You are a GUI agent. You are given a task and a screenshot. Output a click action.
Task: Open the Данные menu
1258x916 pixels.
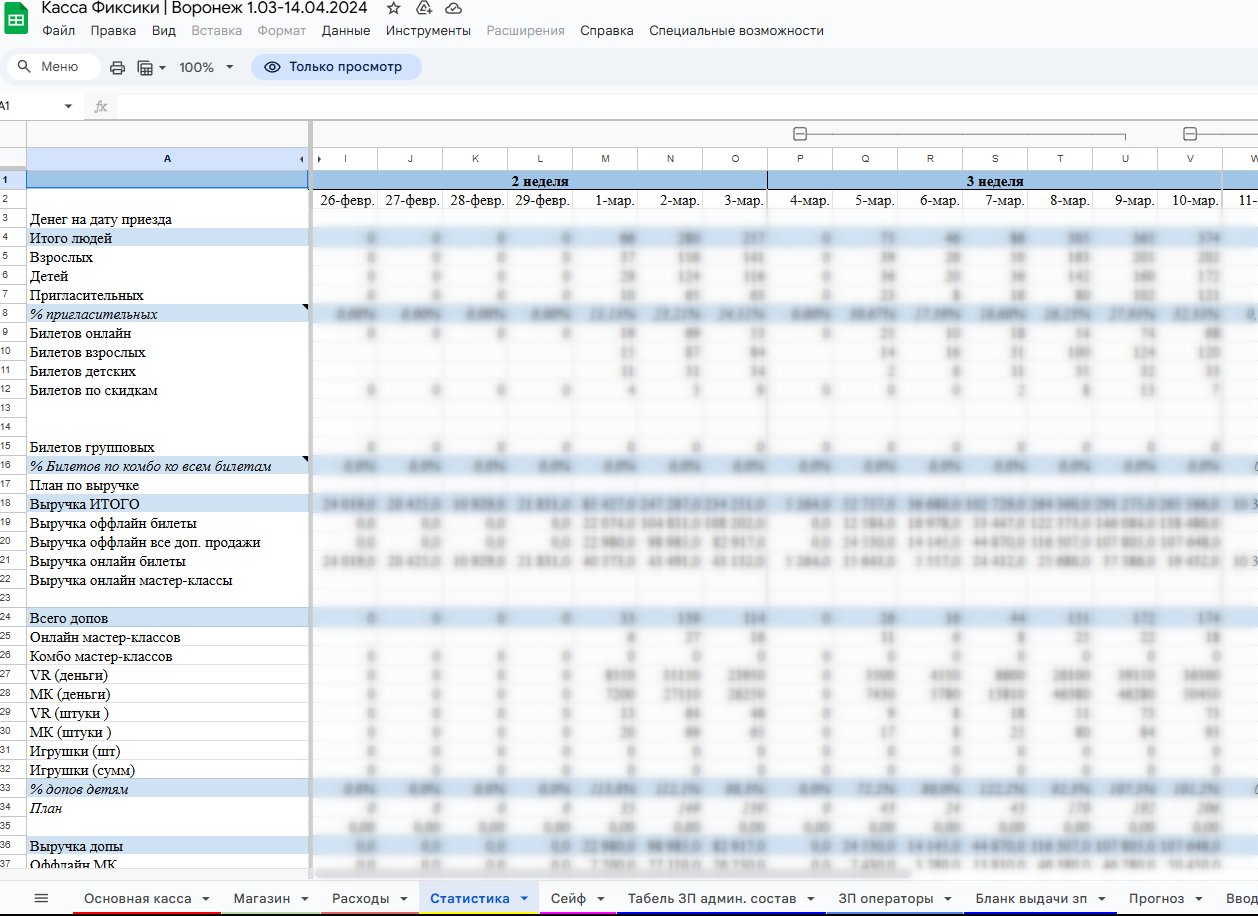point(346,31)
